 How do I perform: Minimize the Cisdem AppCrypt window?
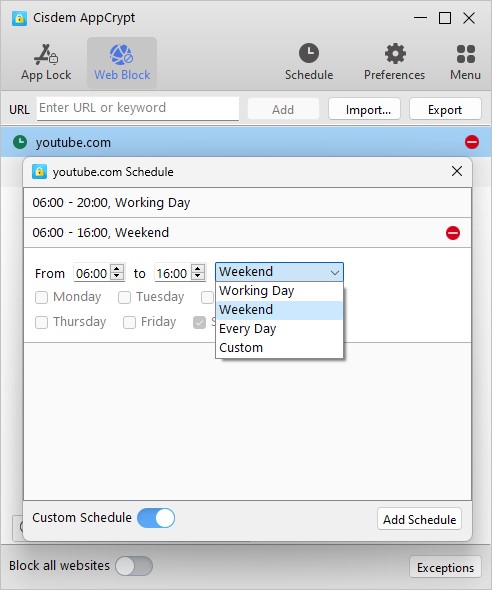pos(420,18)
